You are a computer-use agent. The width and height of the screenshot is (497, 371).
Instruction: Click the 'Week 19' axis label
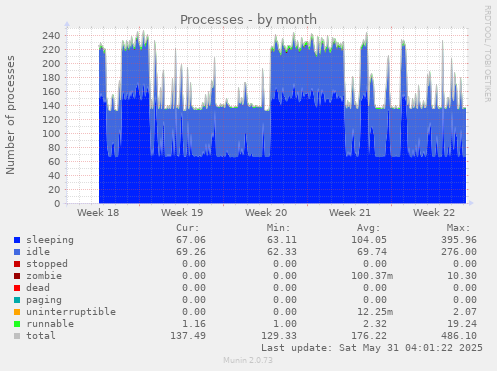coord(182,213)
